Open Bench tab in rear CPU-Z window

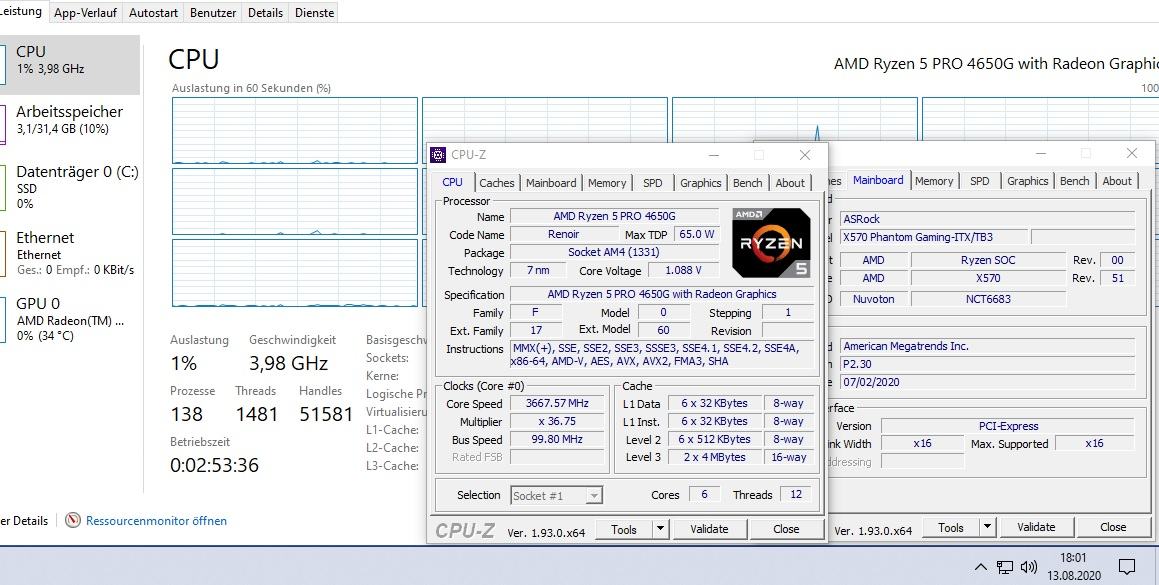click(1074, 180)
